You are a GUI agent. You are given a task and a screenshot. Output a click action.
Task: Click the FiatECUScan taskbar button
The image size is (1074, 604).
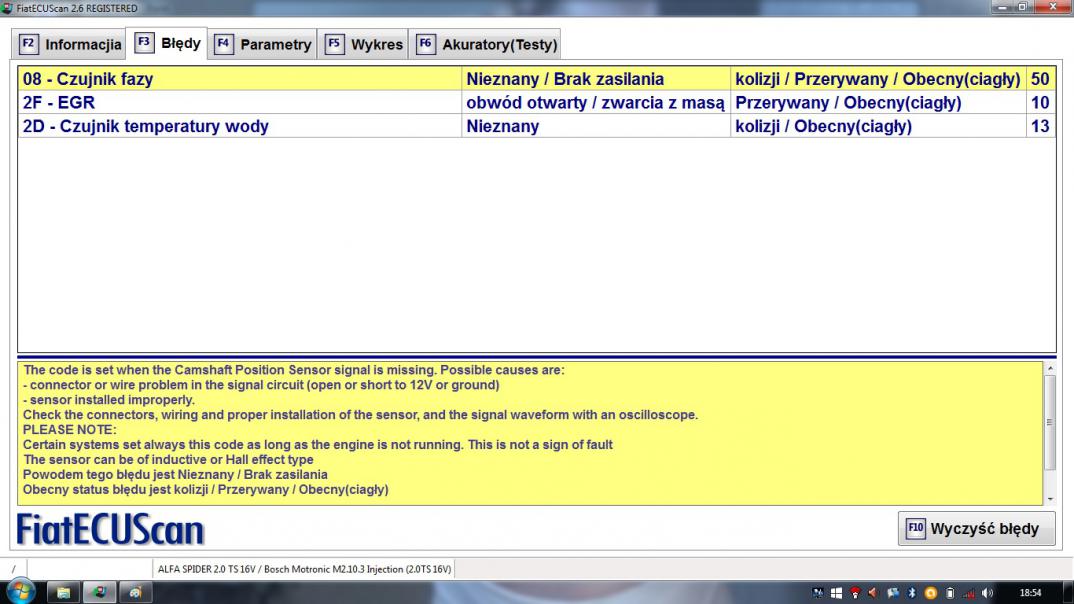99,592
